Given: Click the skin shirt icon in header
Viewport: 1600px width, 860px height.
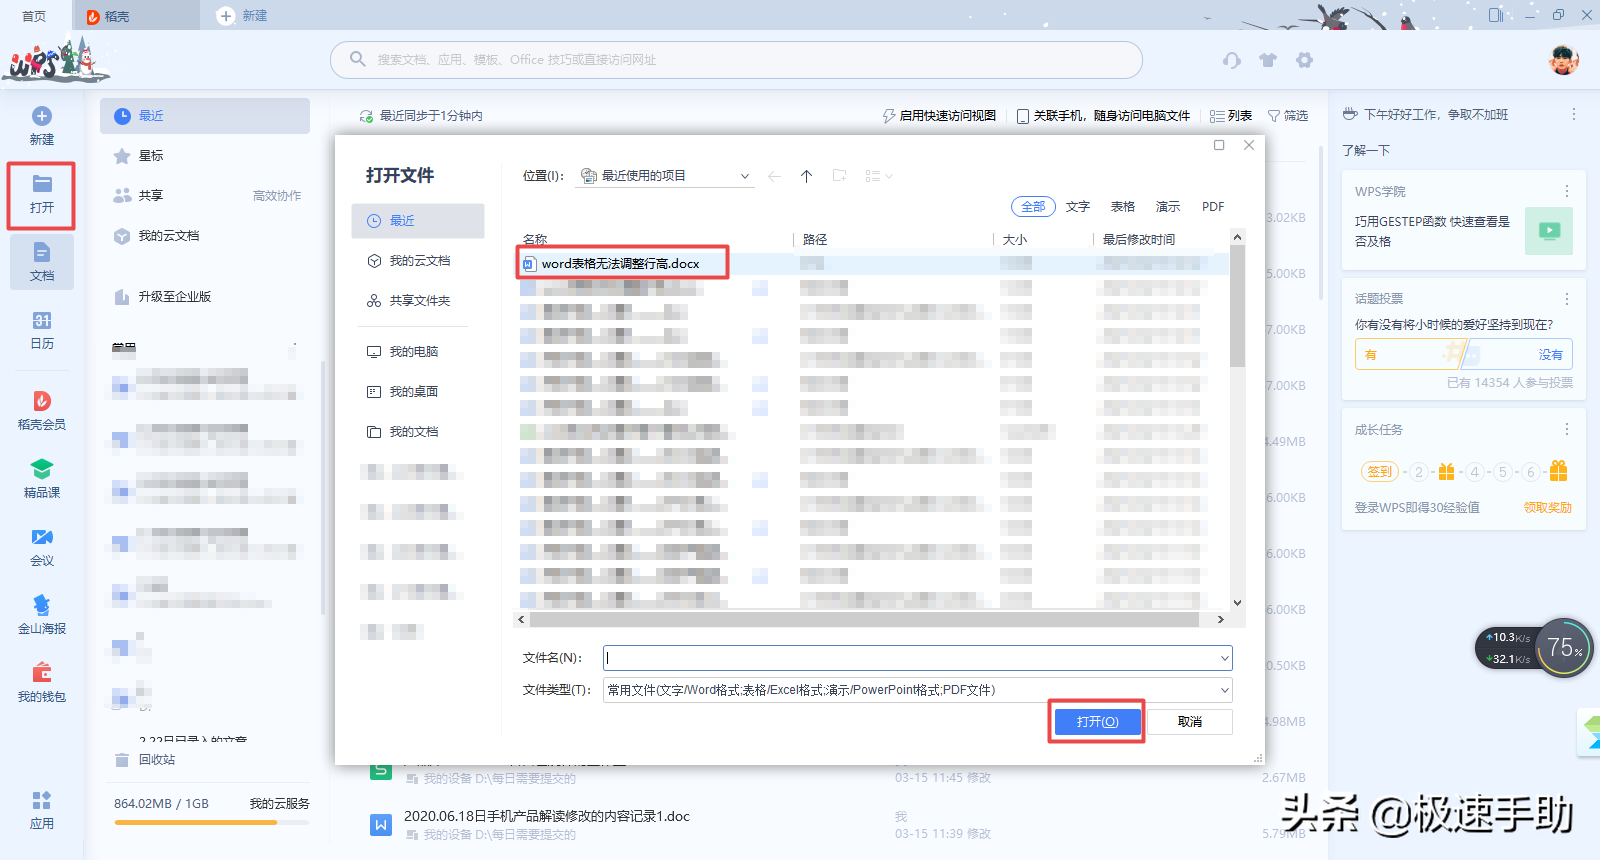Looking at the screenshot, I should pos(1268,60).
